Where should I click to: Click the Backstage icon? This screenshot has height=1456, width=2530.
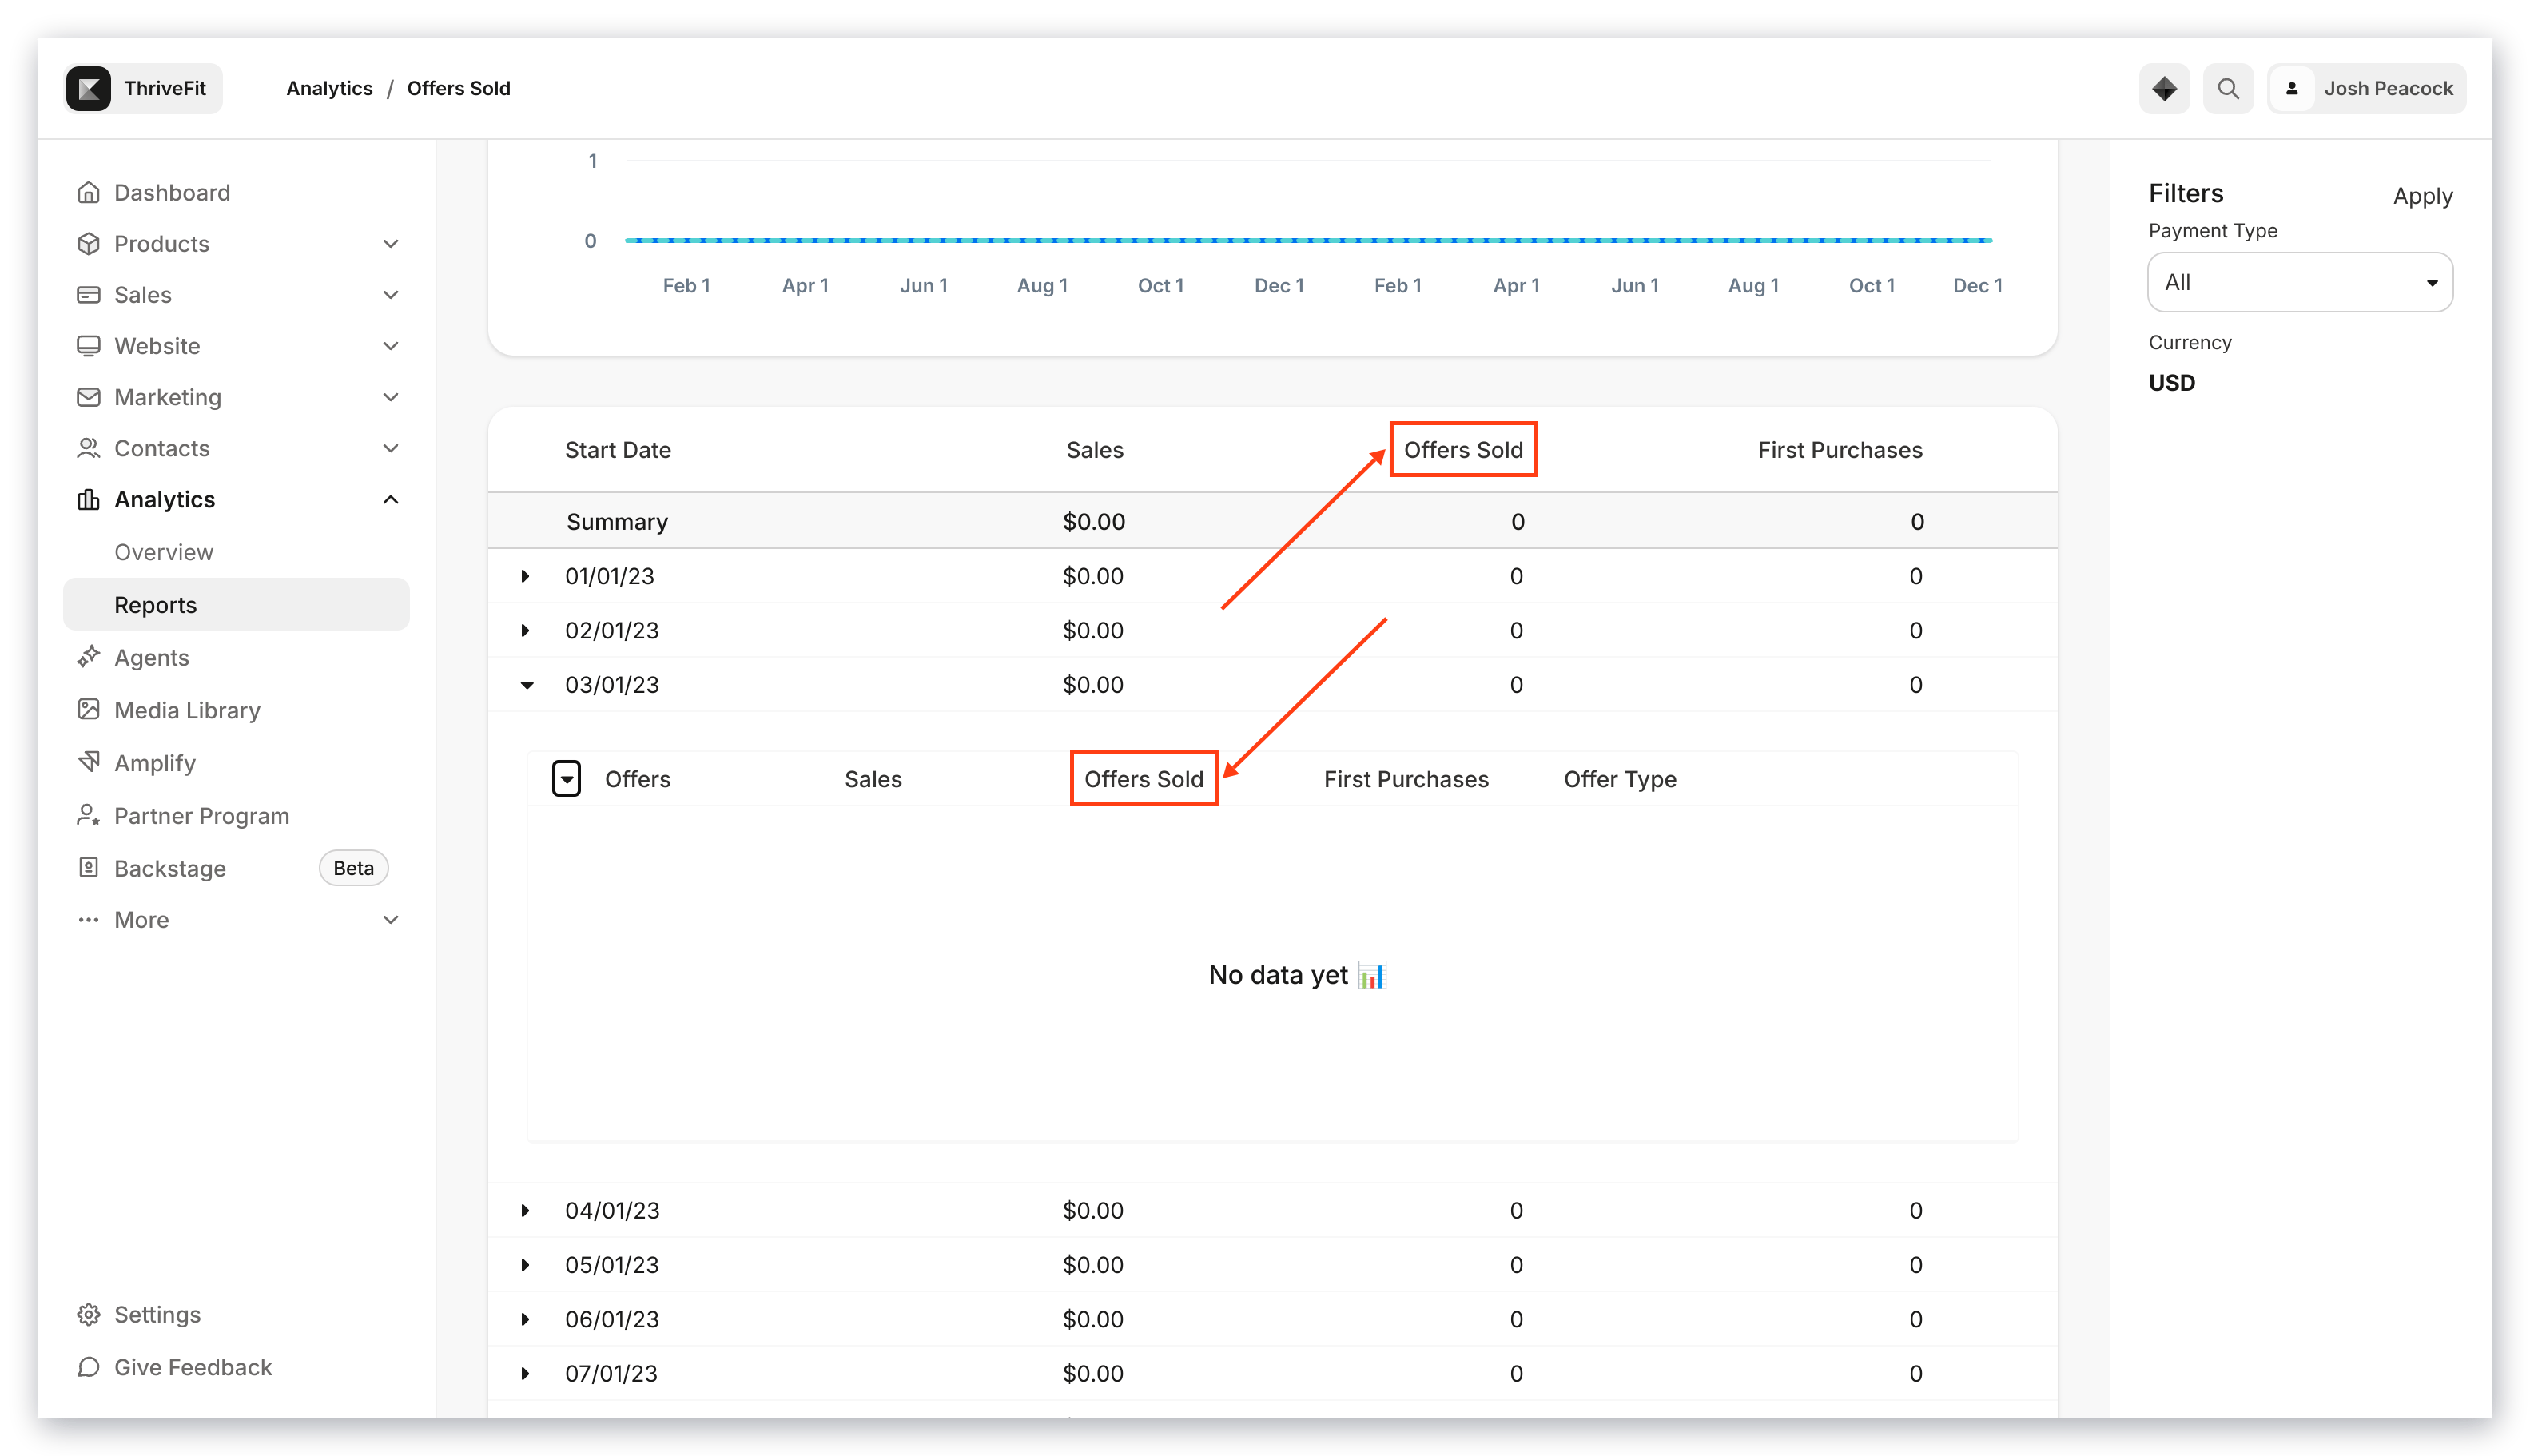89,867
